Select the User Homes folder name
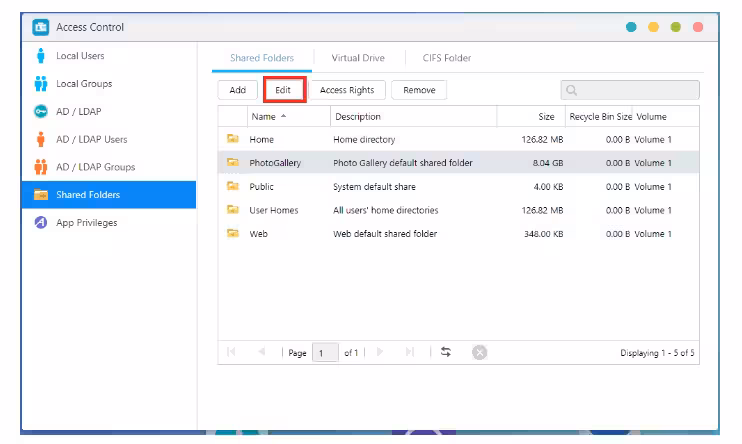 (x=274, y=210)
